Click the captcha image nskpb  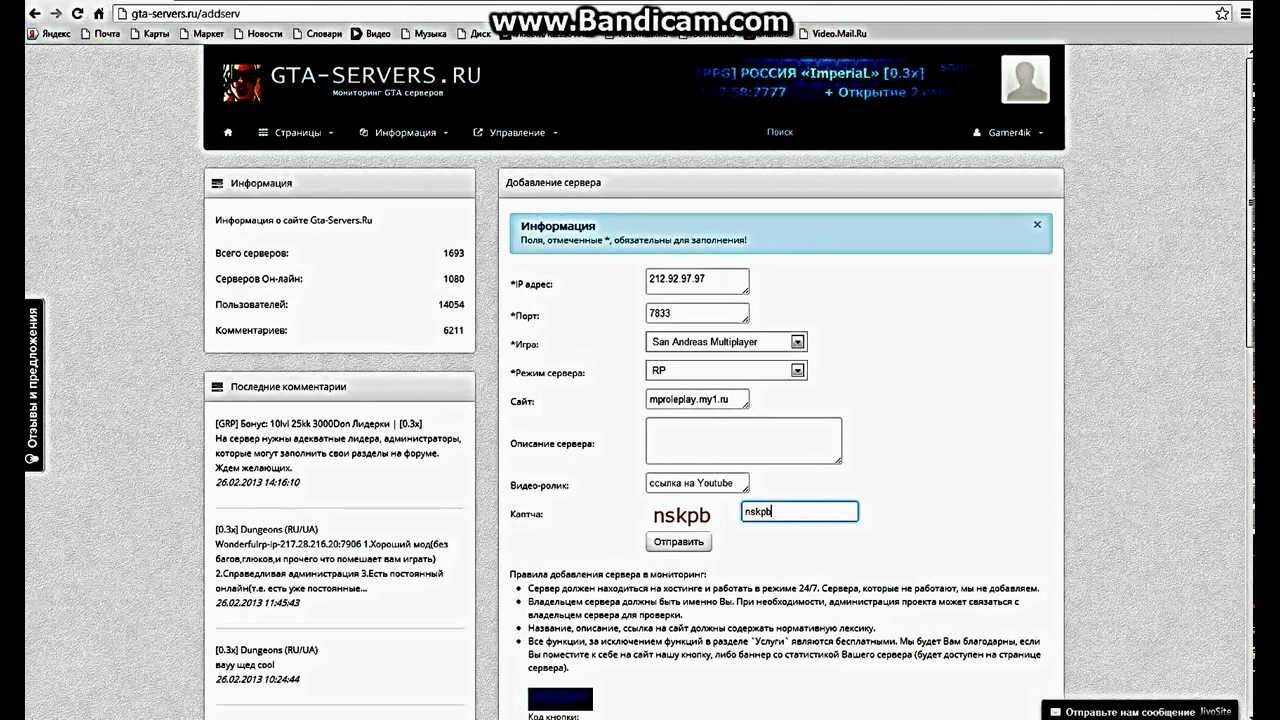[x=682, y=515]
